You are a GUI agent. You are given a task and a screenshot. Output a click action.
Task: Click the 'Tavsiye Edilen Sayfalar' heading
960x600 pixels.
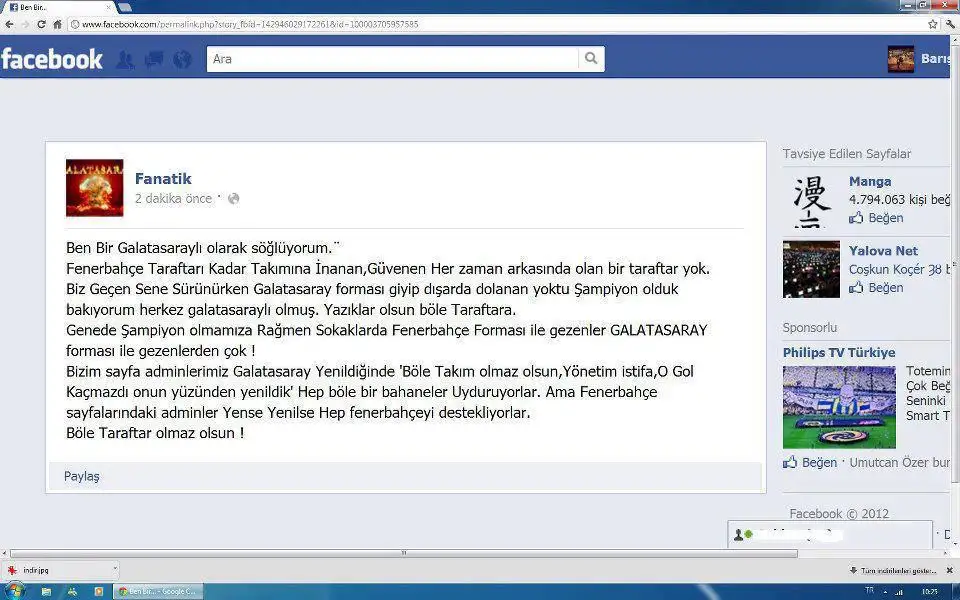click(x=847, y=154)
